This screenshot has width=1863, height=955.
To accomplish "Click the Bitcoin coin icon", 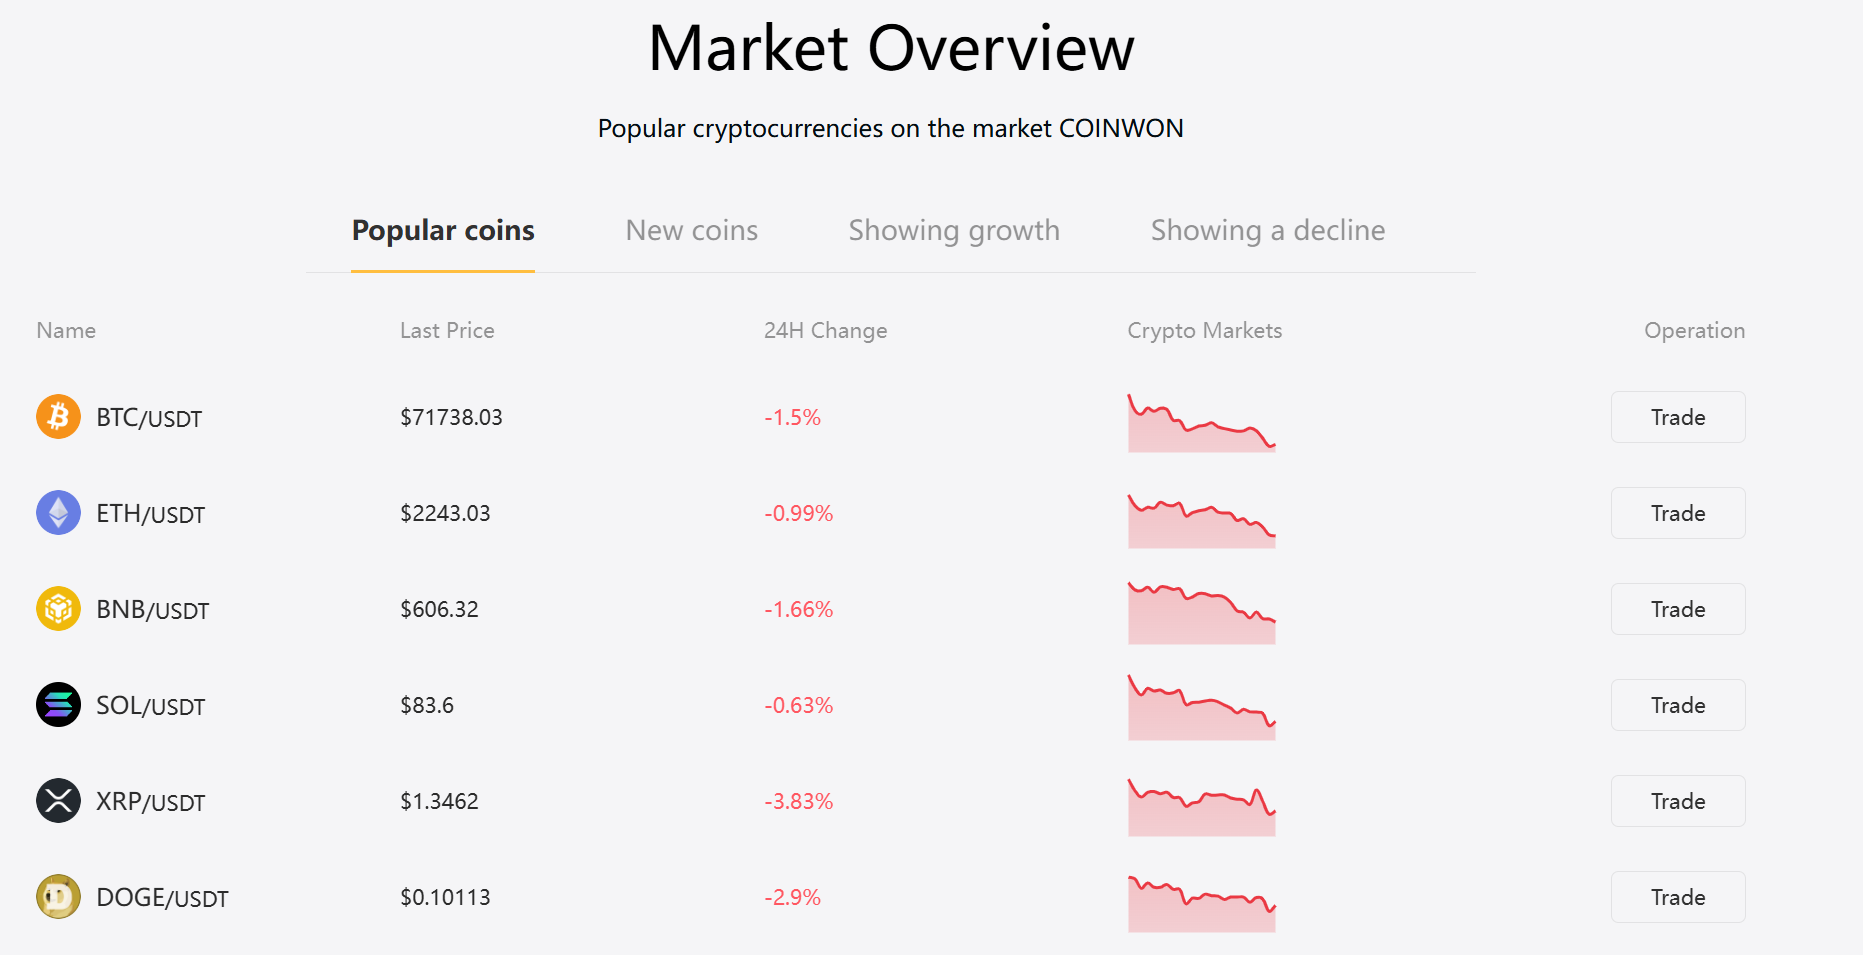I will point(58,417).
